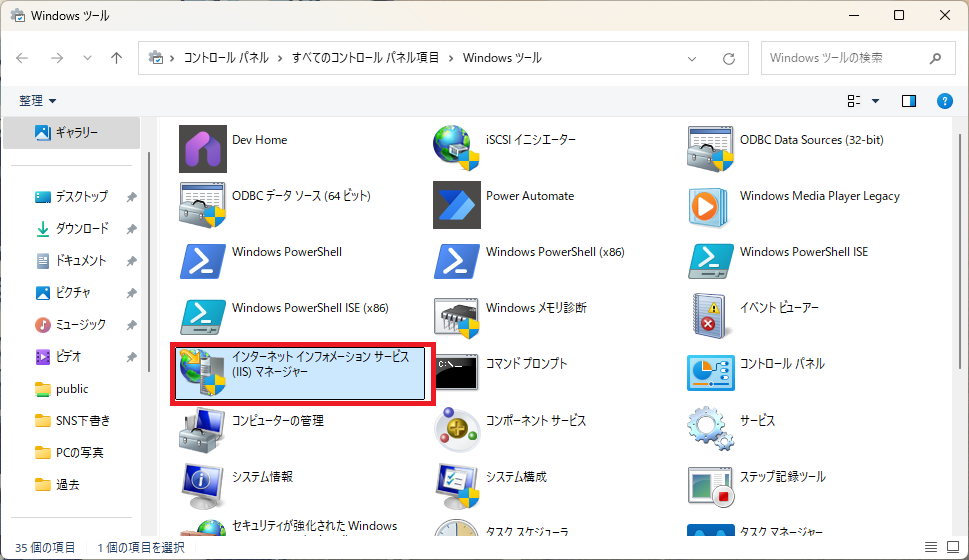
Task: Switch to large icons view in status bar
Action: click(x=953, y=547)
